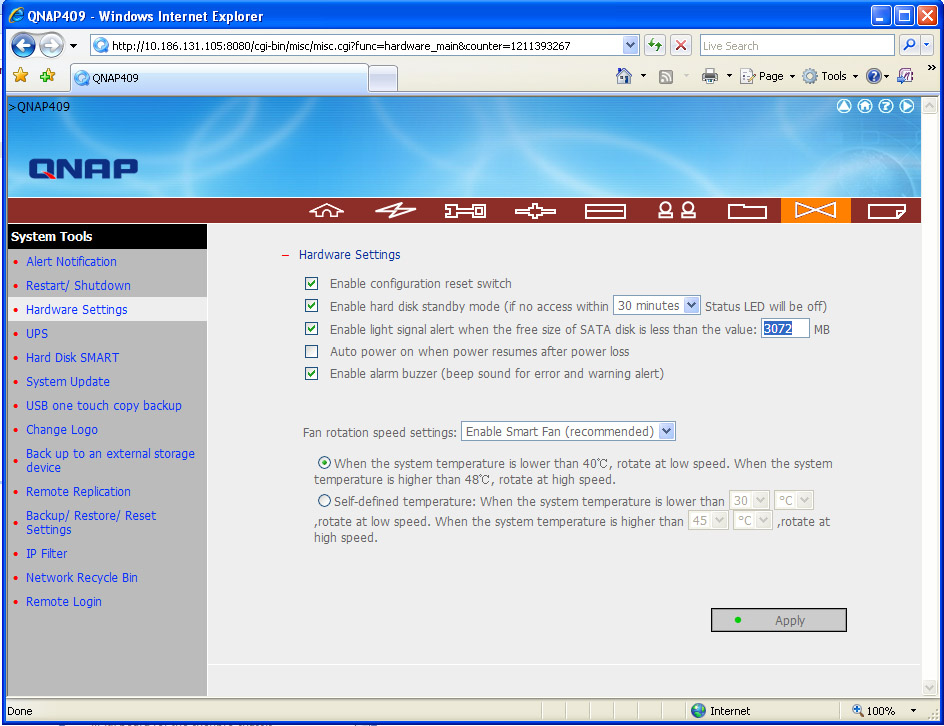
Task: Go forward with the browser Forward button
Action: coord(52,45)
